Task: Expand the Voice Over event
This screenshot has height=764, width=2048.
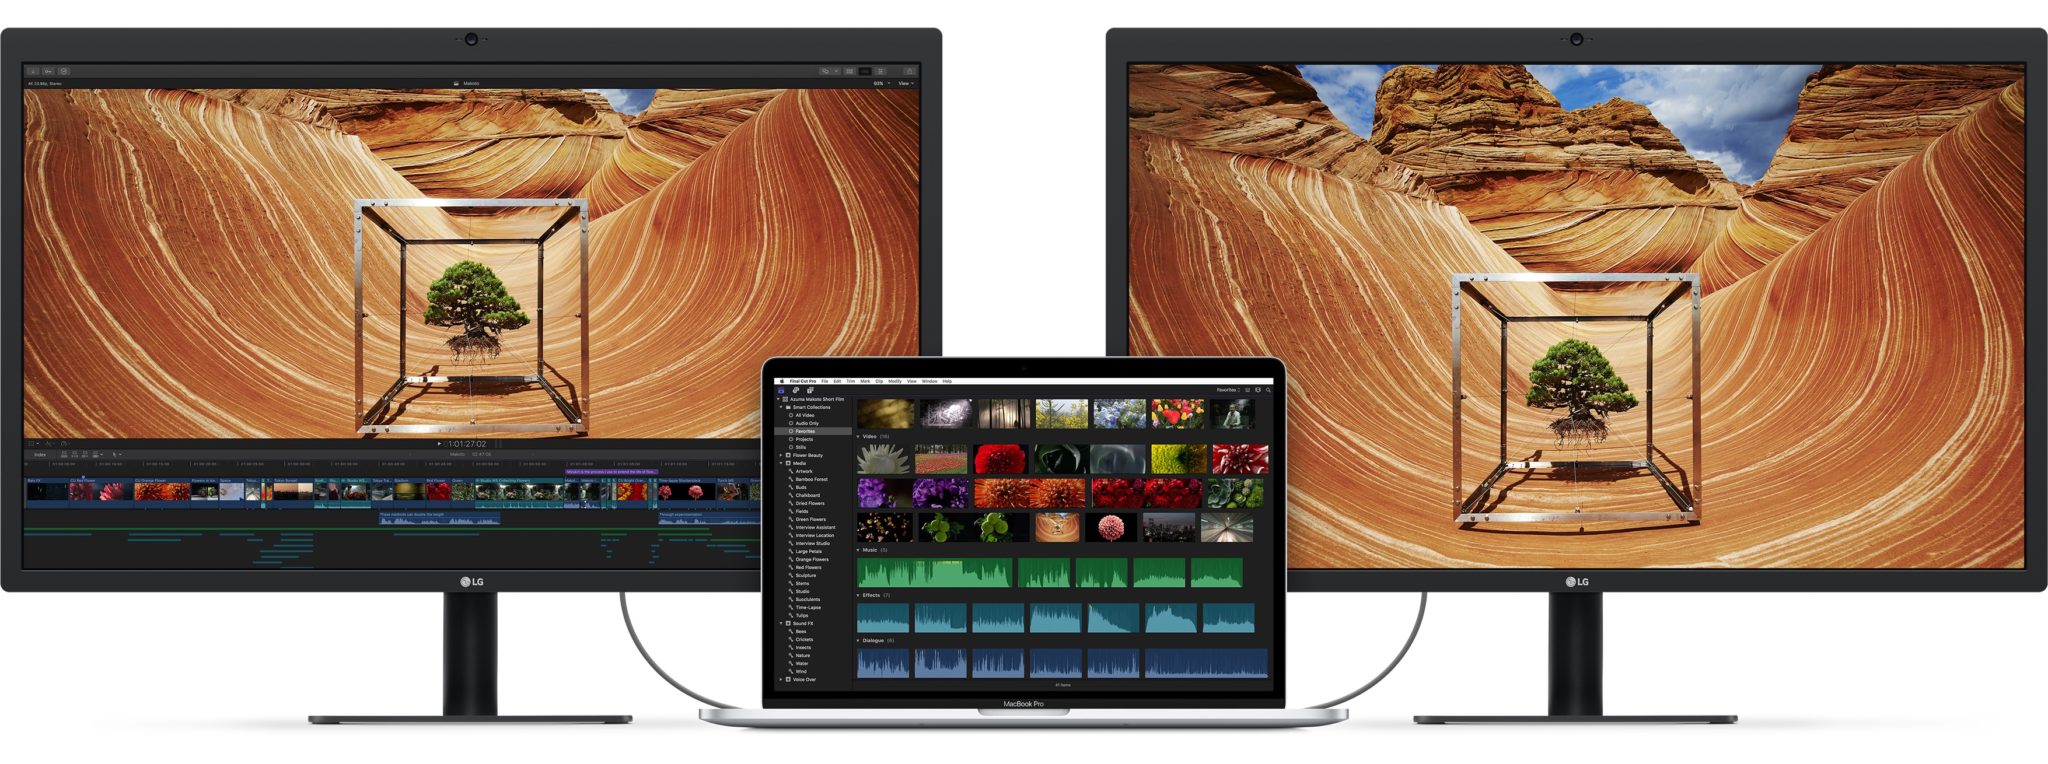Action: click(x=782, y=679)
